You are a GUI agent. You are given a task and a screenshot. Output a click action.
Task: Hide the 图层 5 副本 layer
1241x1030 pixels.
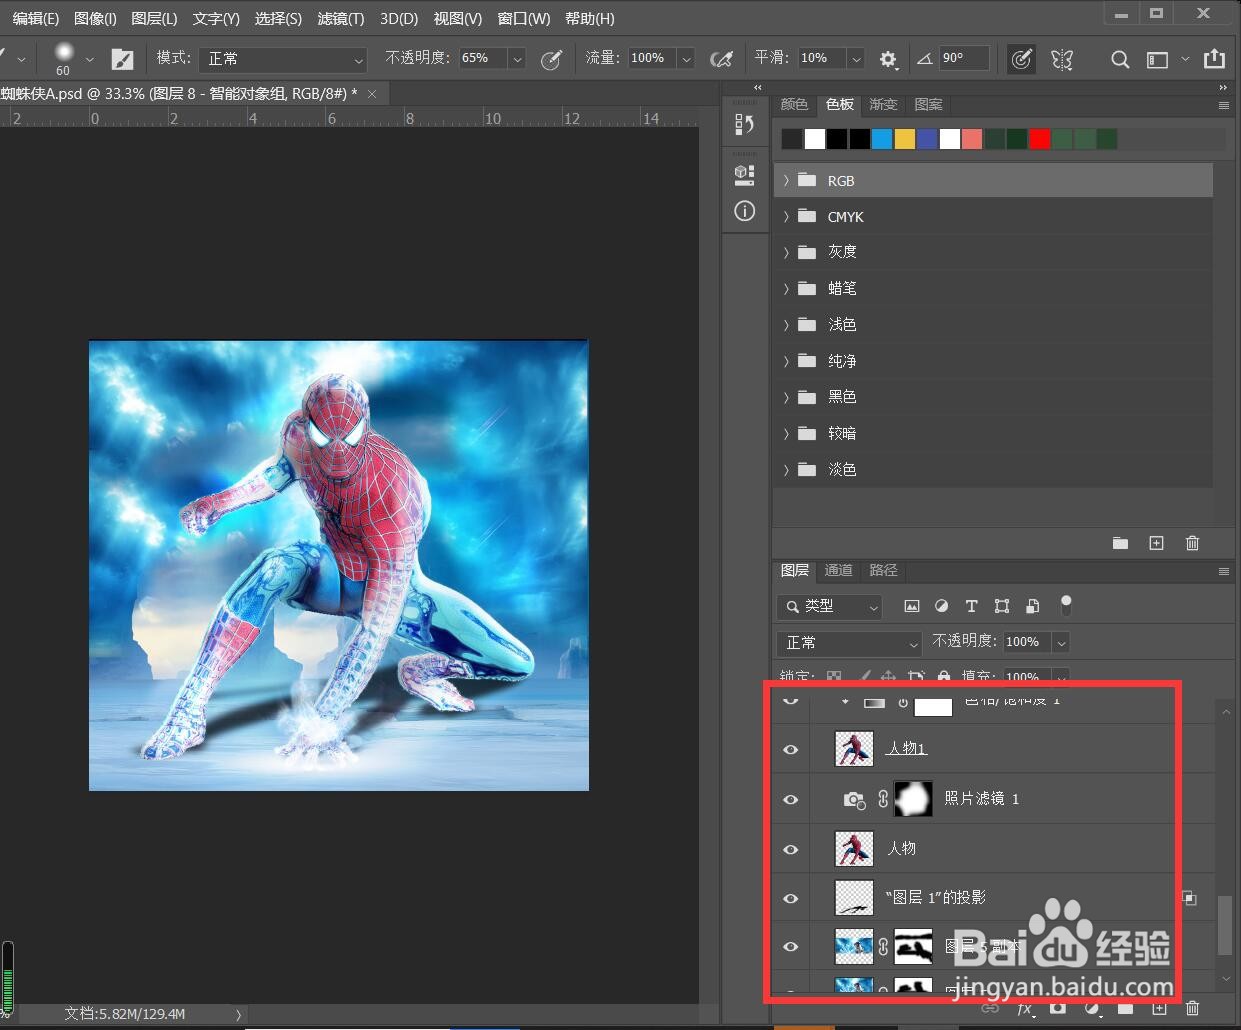coord(791,946)
